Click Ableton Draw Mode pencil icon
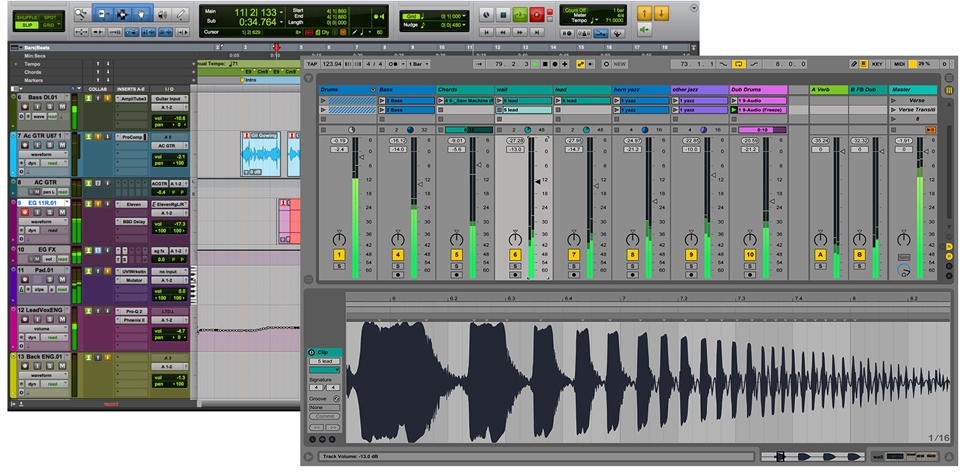Viewport: 960px width, 472px height. click(x=854, y=64)
